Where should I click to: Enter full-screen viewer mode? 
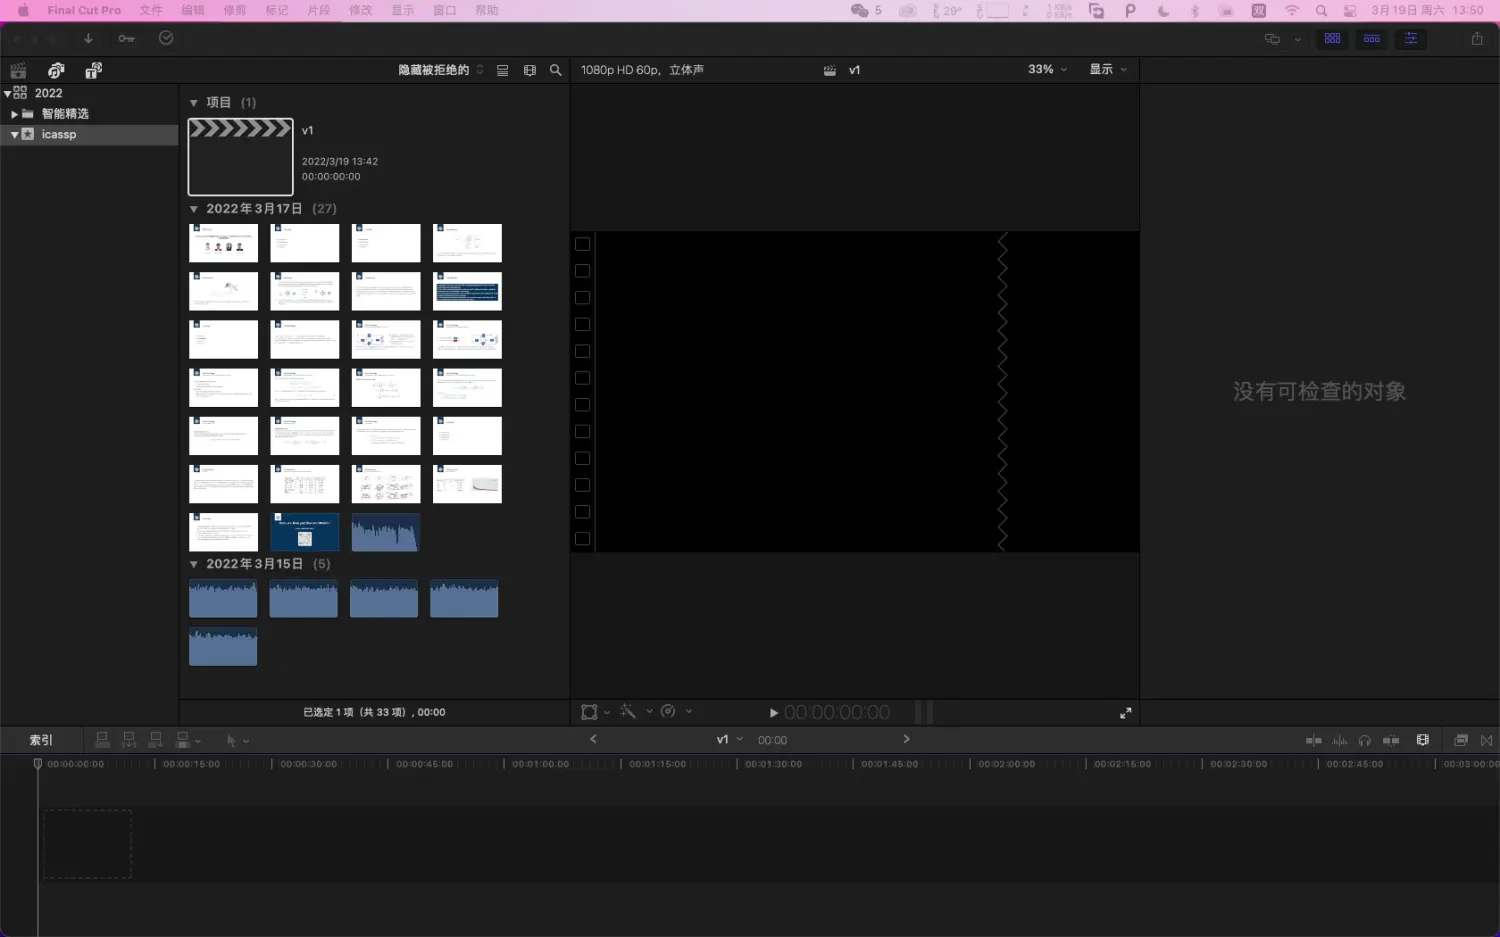[1125, 713]
